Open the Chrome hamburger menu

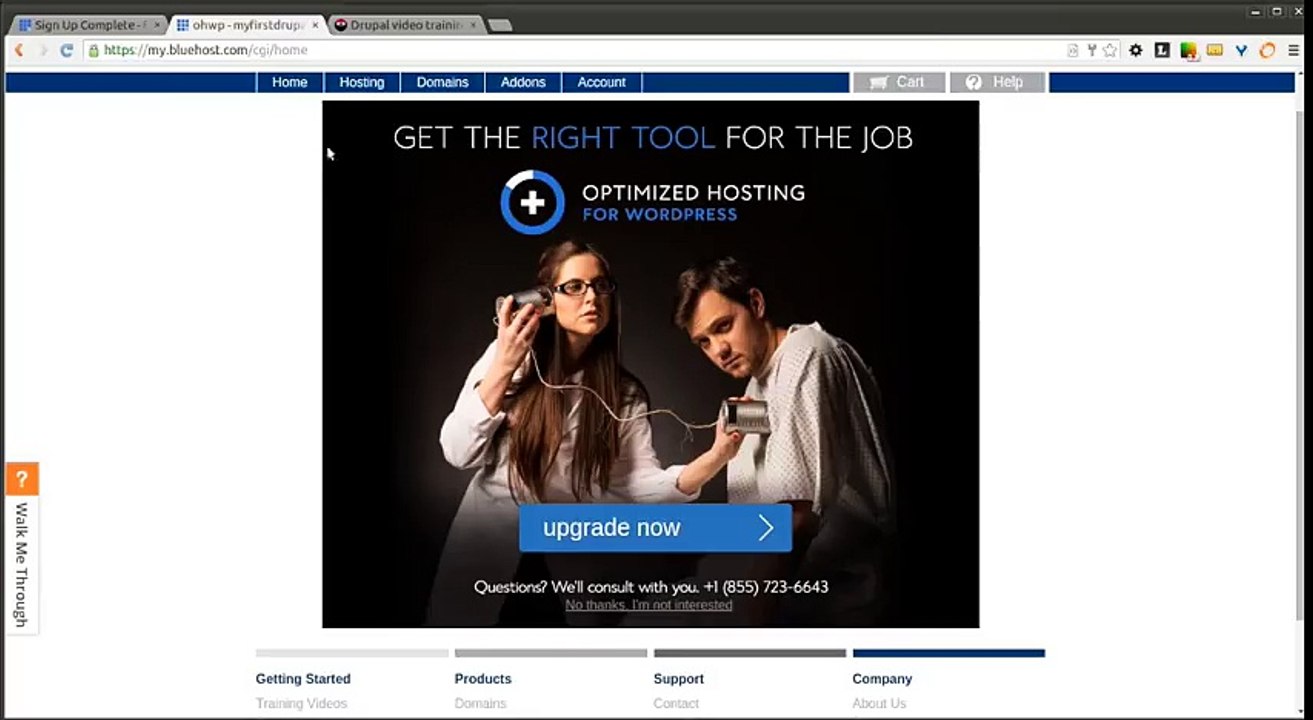[x=1294, y=50]
